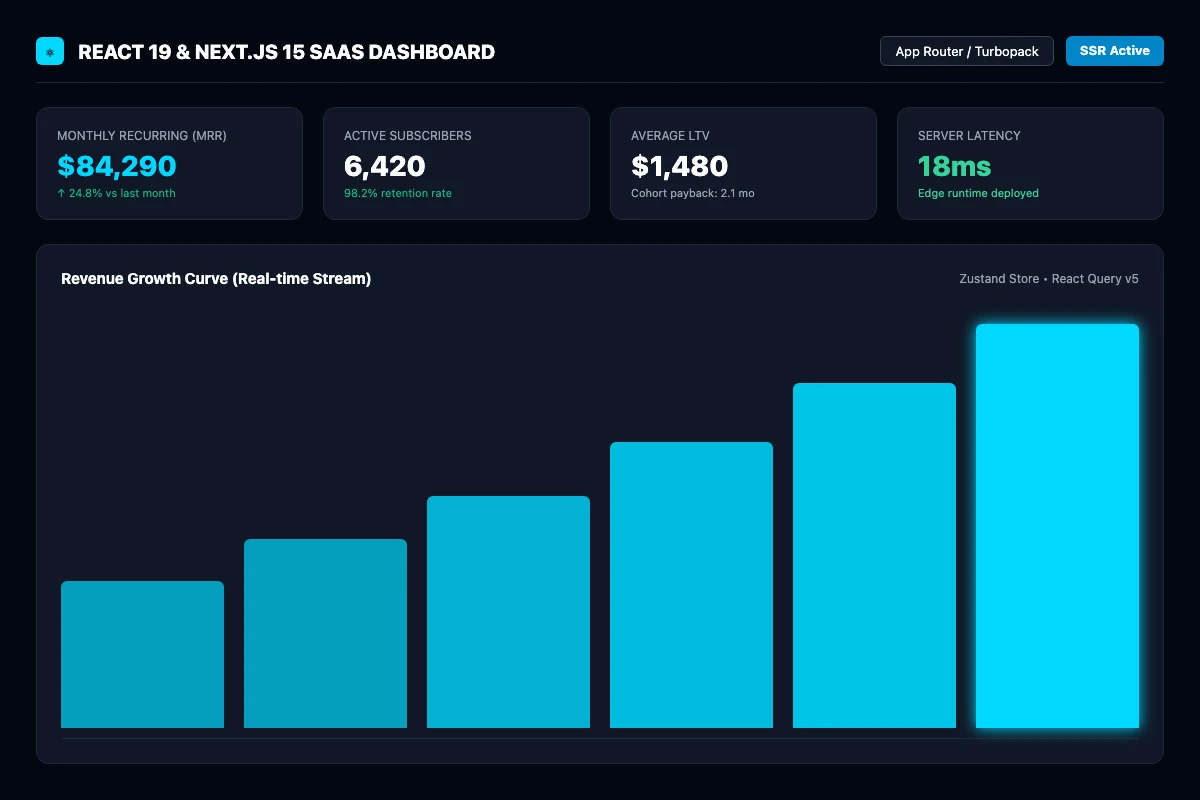
Task: Open the Active Subscribers card label
Action: [408, 135]
